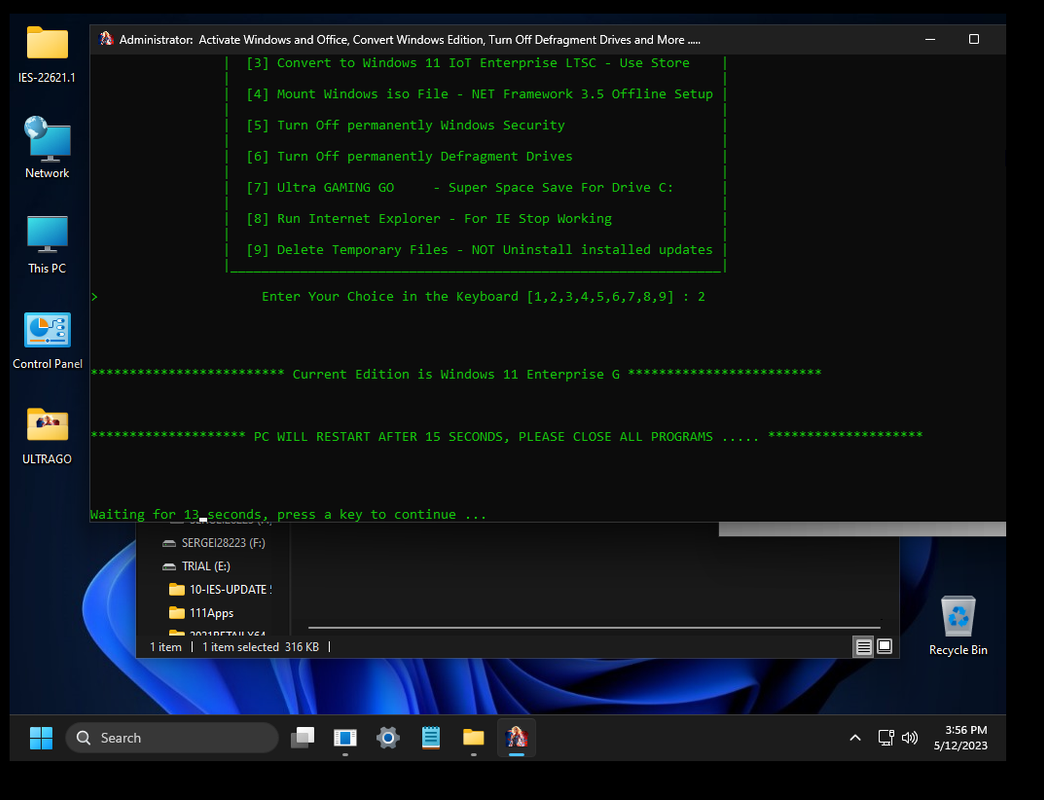Open the volume speaker tray icon
1044x800 pixels.
[910, 737]
